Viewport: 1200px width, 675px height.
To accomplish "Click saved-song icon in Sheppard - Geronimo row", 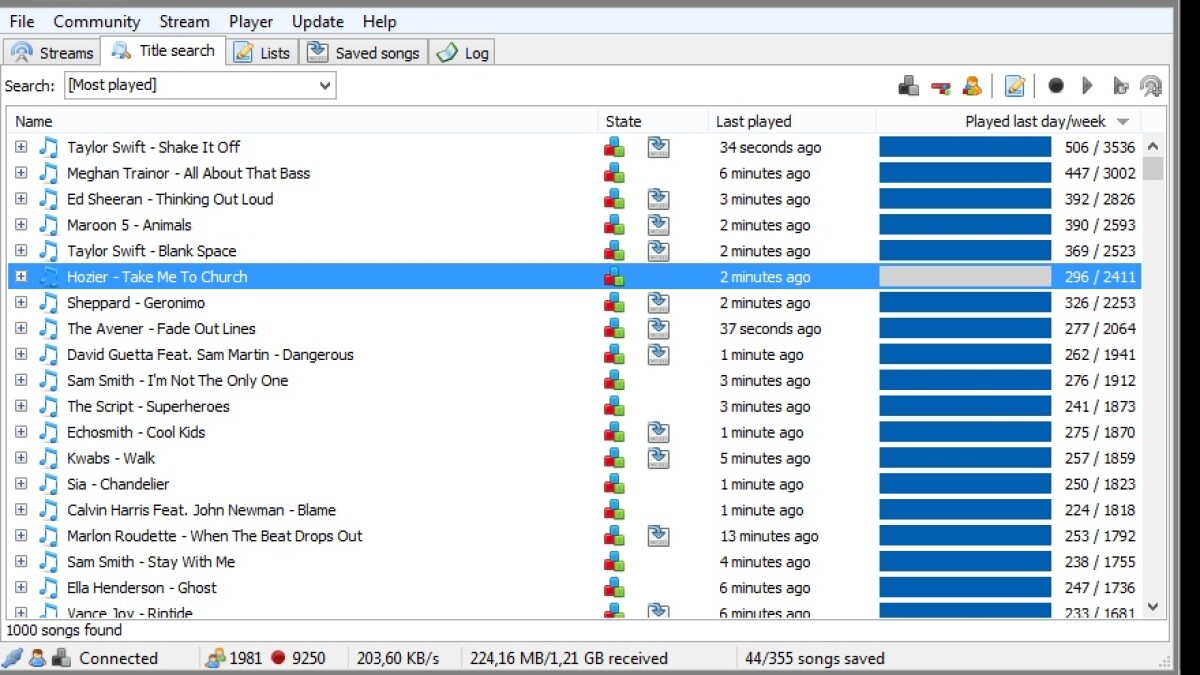I will click(658, 303).
